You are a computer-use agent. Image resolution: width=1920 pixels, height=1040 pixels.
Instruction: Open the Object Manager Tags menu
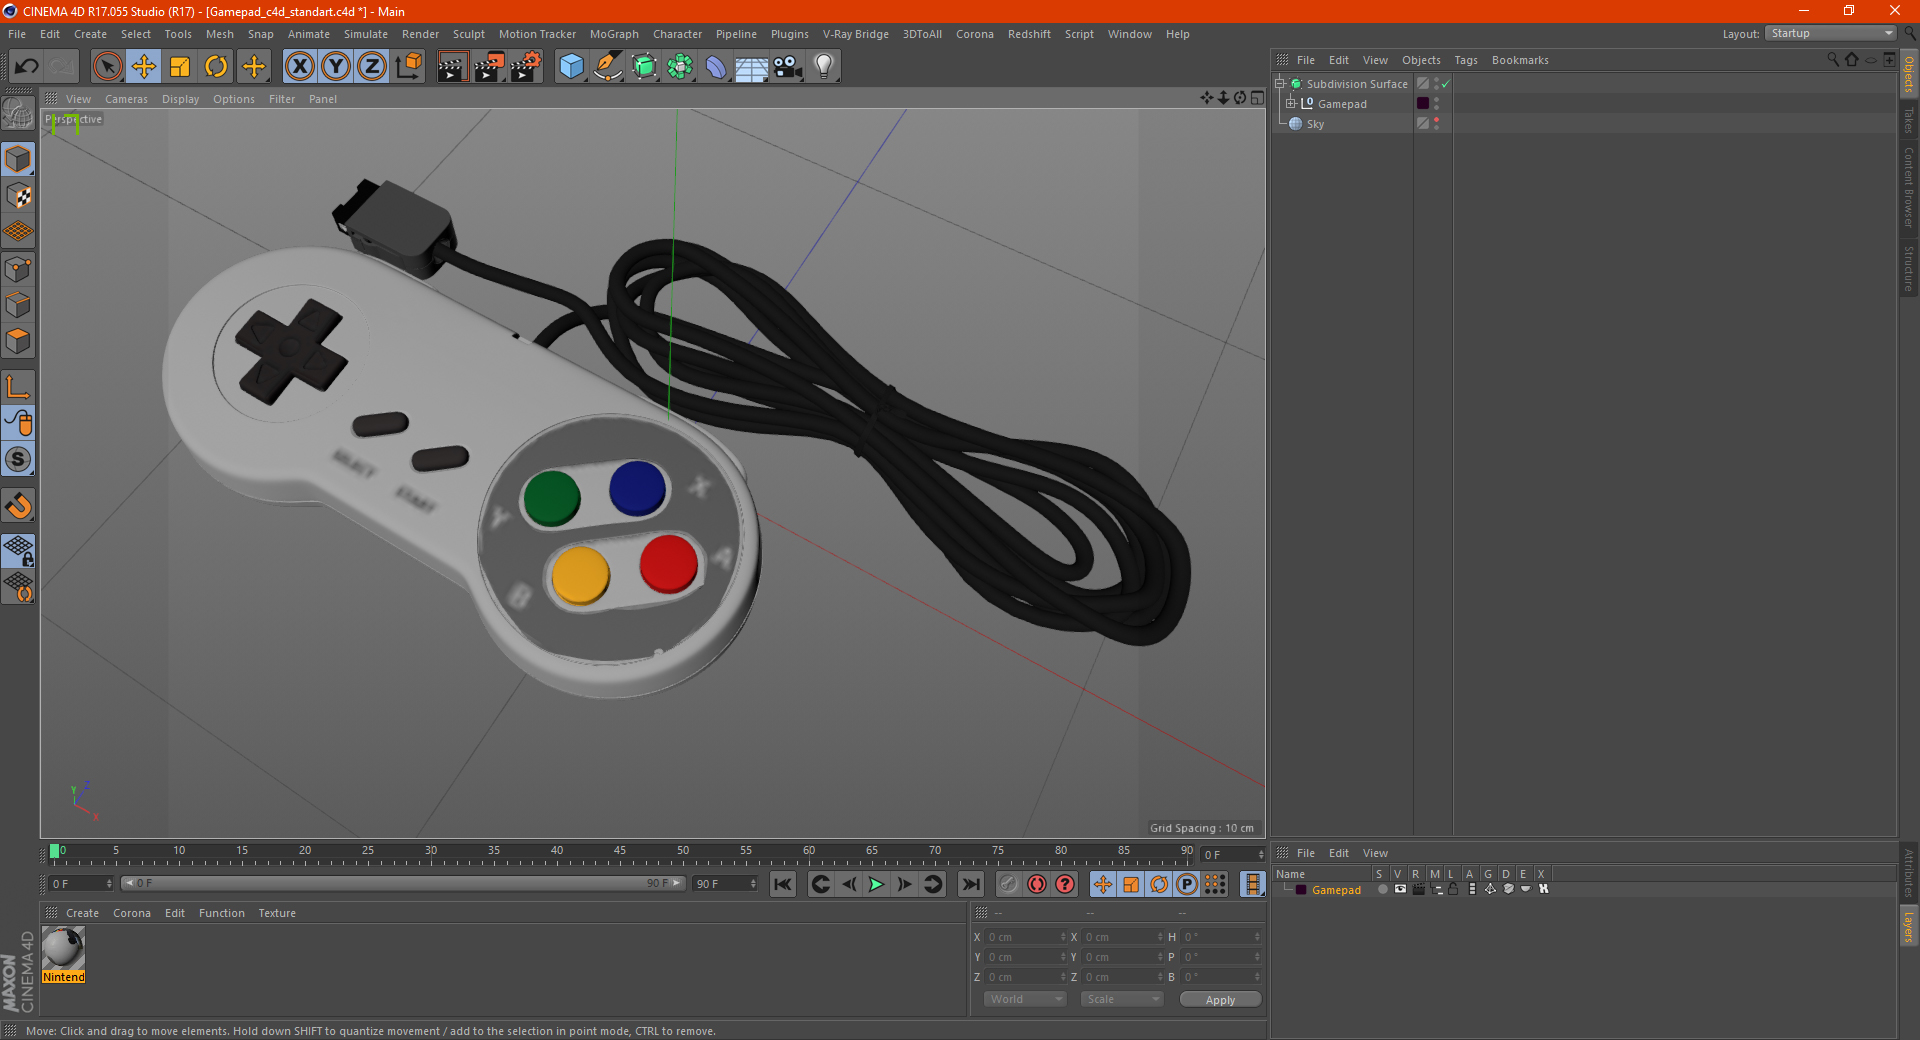tap(1466, 60)
